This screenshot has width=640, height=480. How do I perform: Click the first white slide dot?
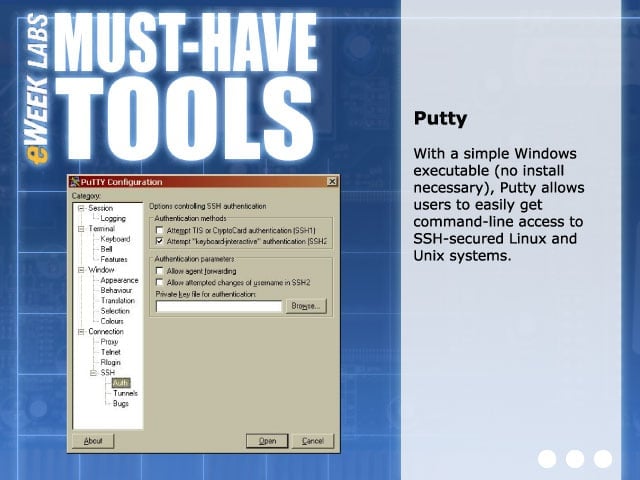[547, 459]
